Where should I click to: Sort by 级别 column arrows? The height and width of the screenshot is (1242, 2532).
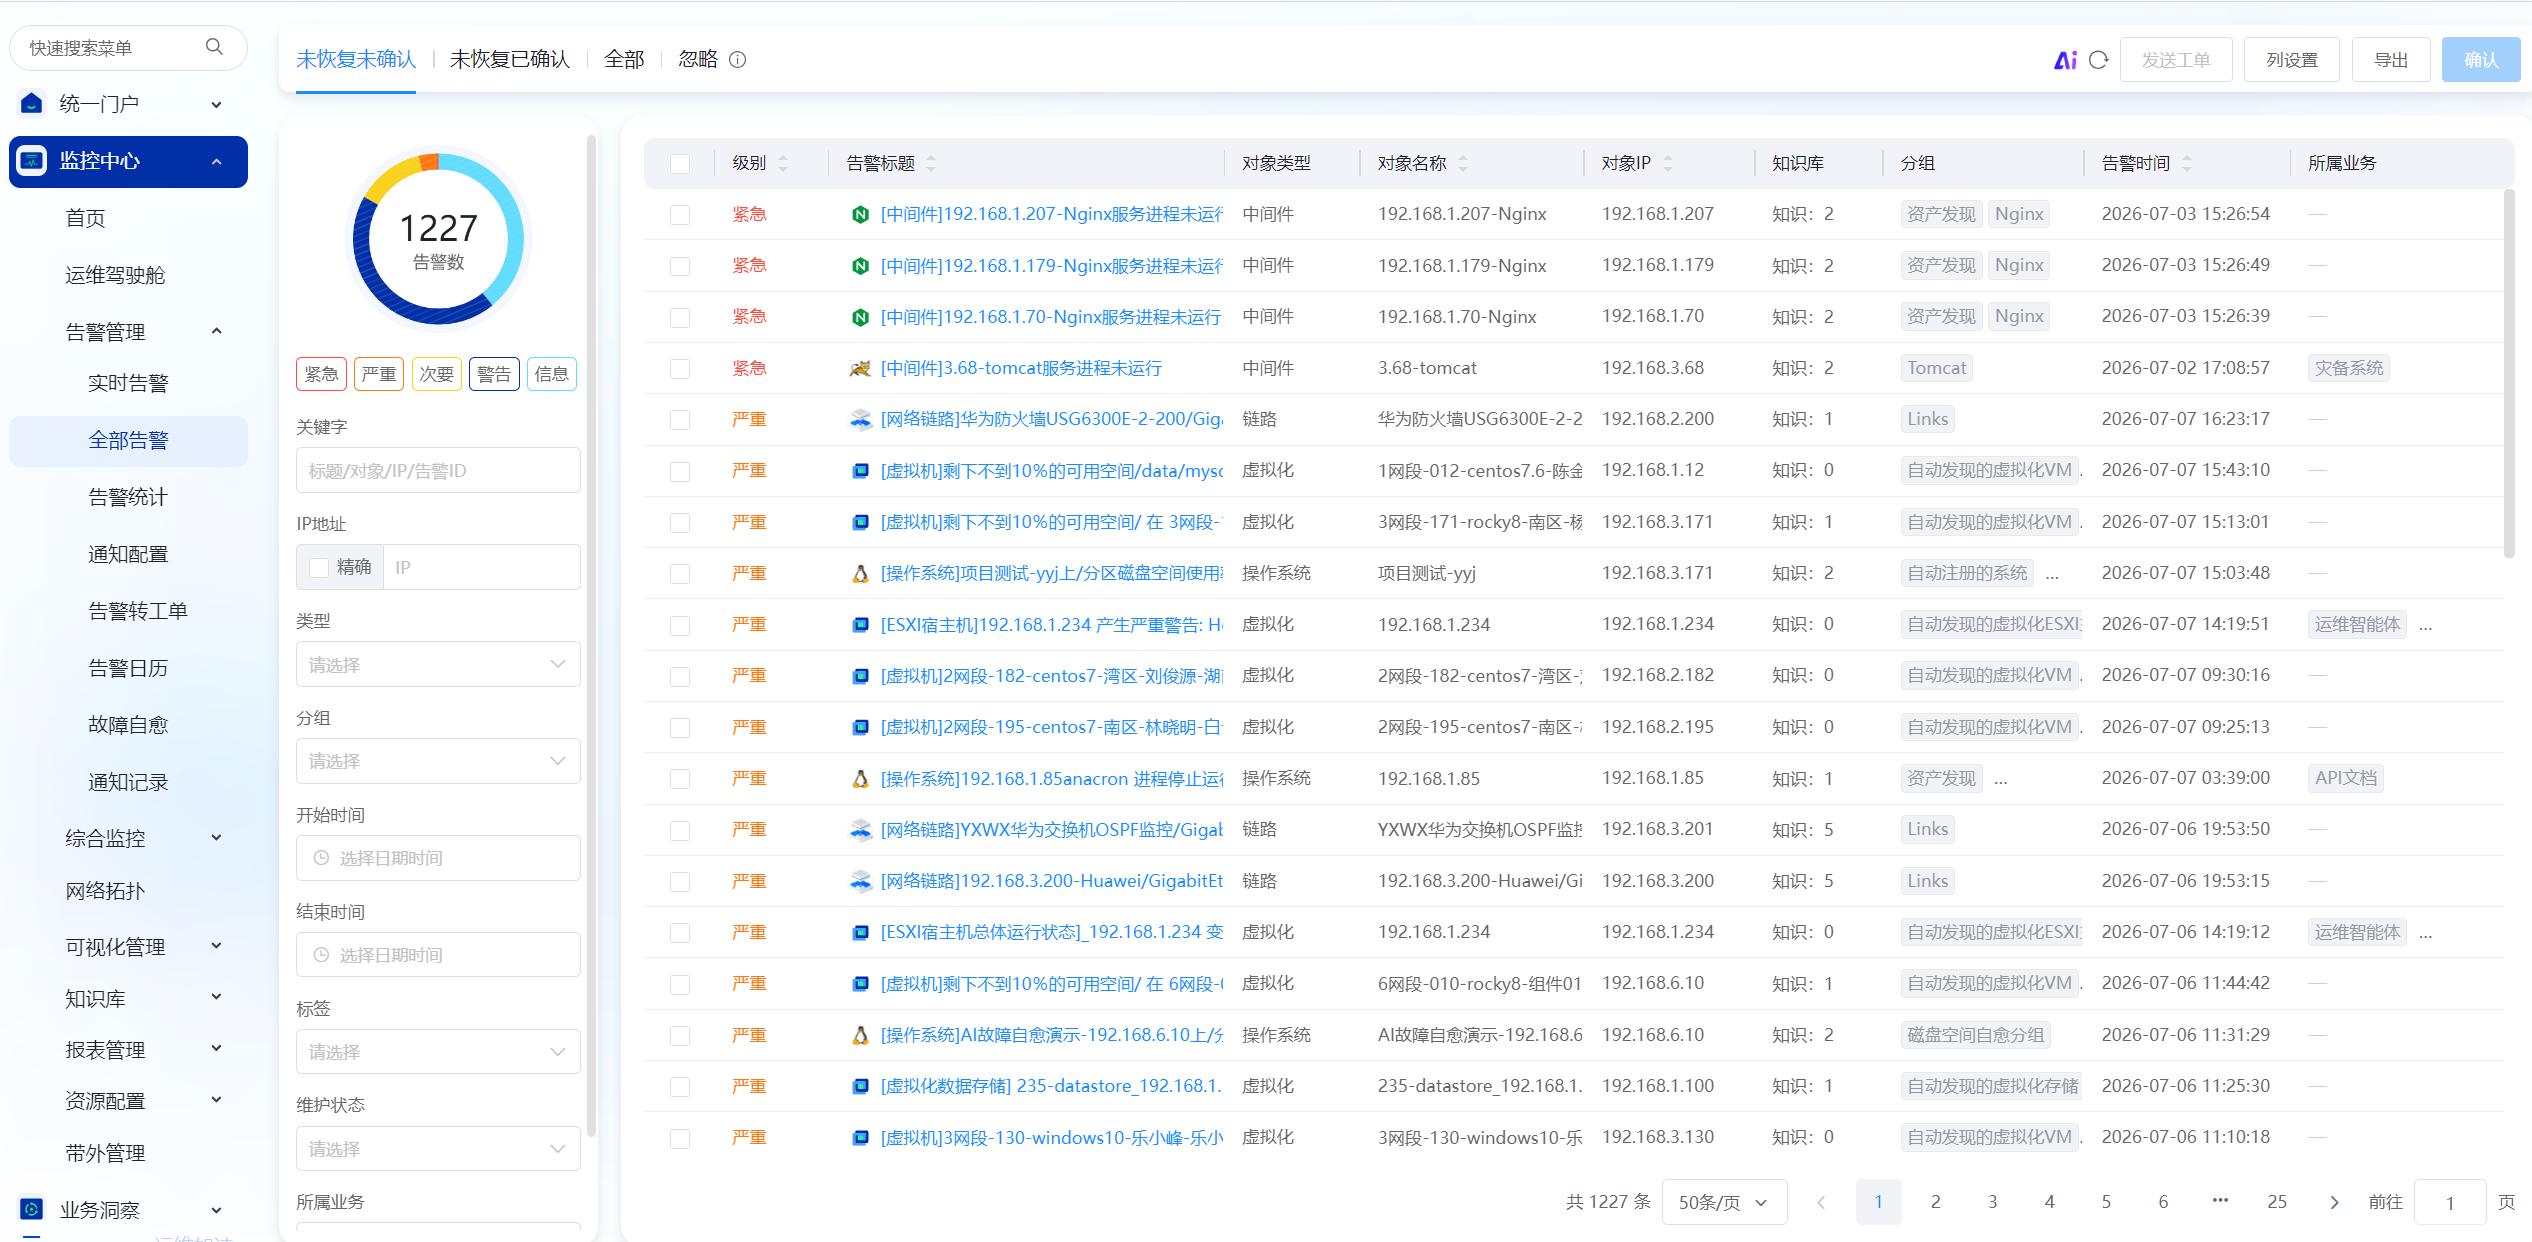(783, 163)
